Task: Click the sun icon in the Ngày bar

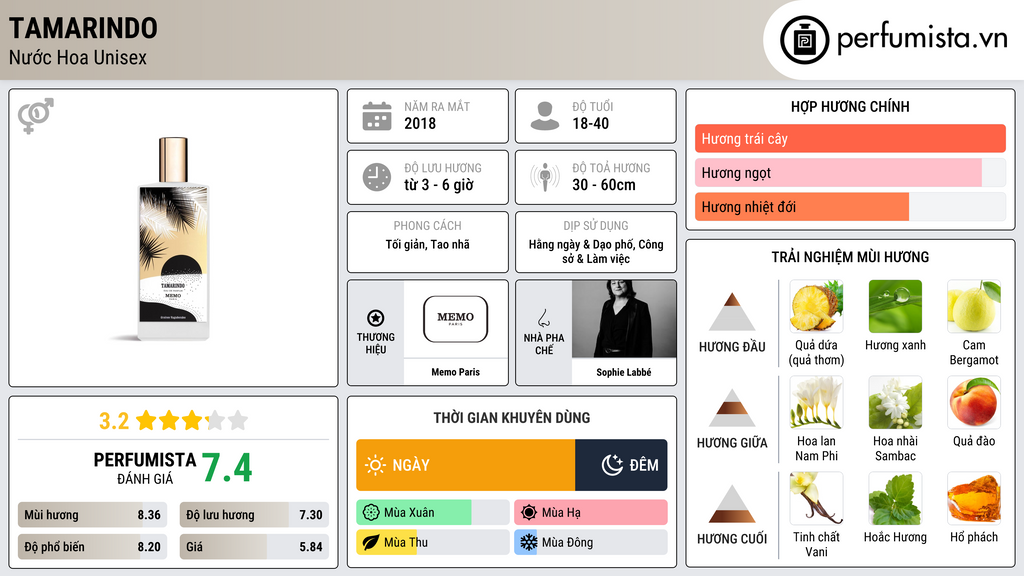Action: (375, 465)
